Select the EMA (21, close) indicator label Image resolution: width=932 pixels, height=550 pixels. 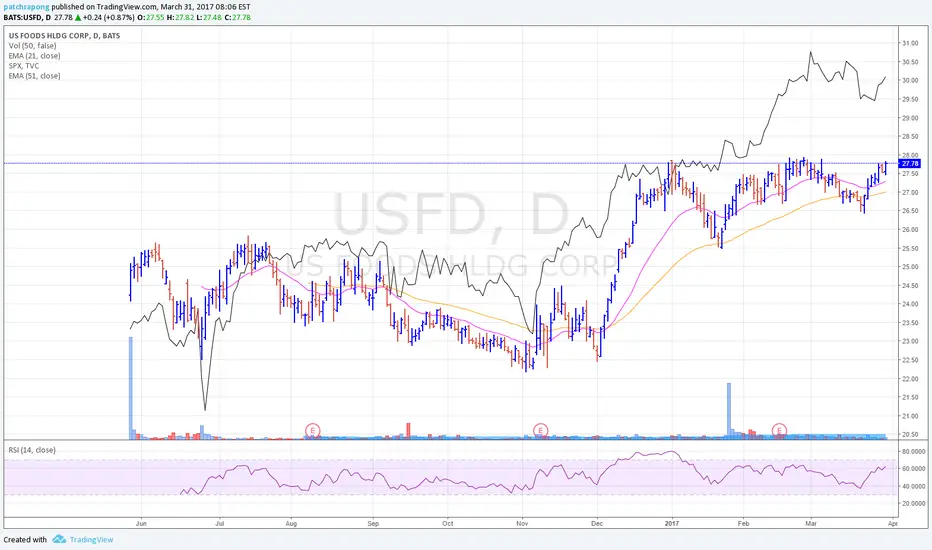point(34,56)
